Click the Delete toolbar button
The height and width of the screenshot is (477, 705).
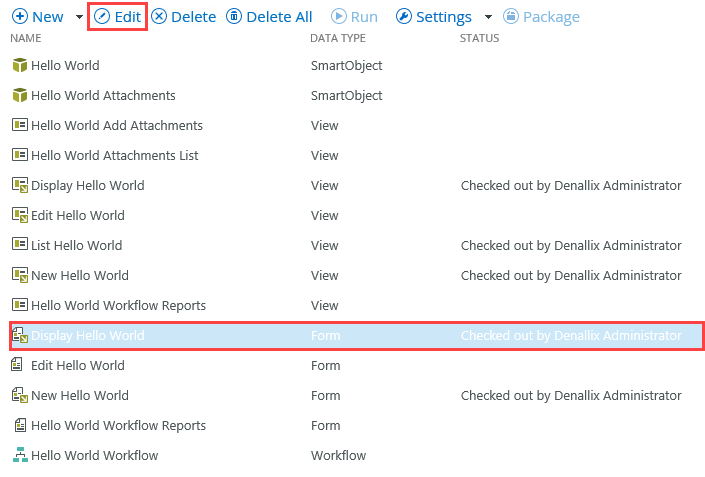click(183, 17)
